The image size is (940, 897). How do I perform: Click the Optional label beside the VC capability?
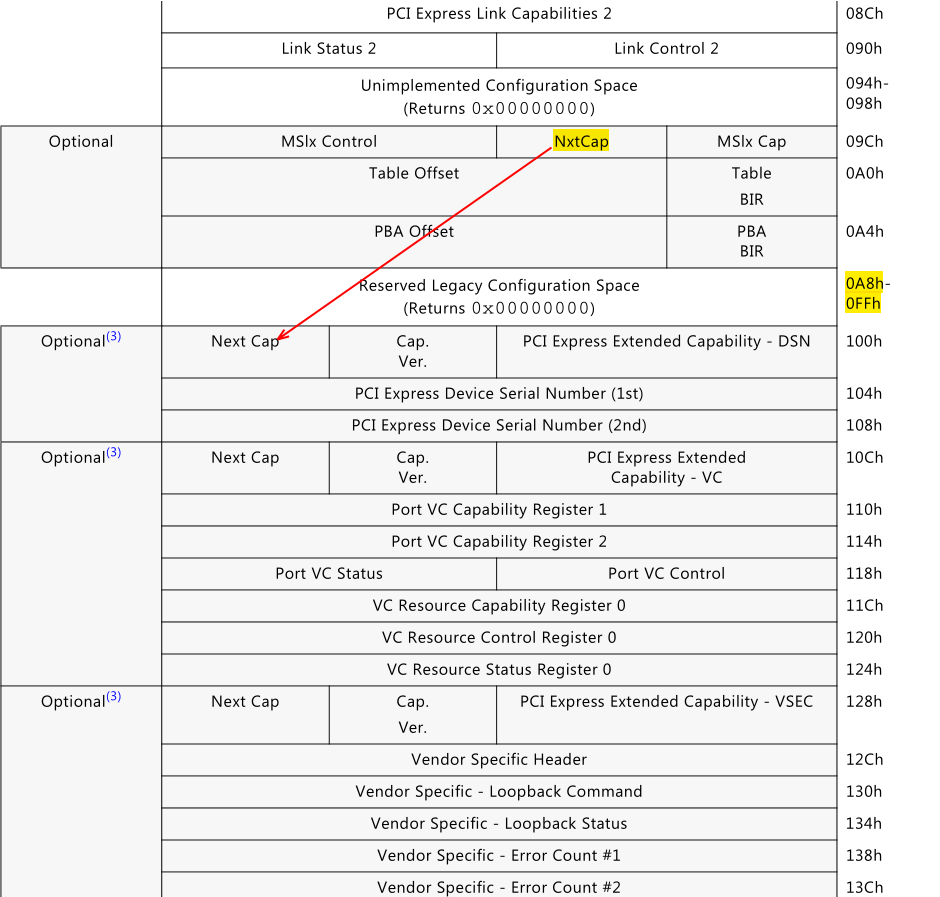pos(73,458)
